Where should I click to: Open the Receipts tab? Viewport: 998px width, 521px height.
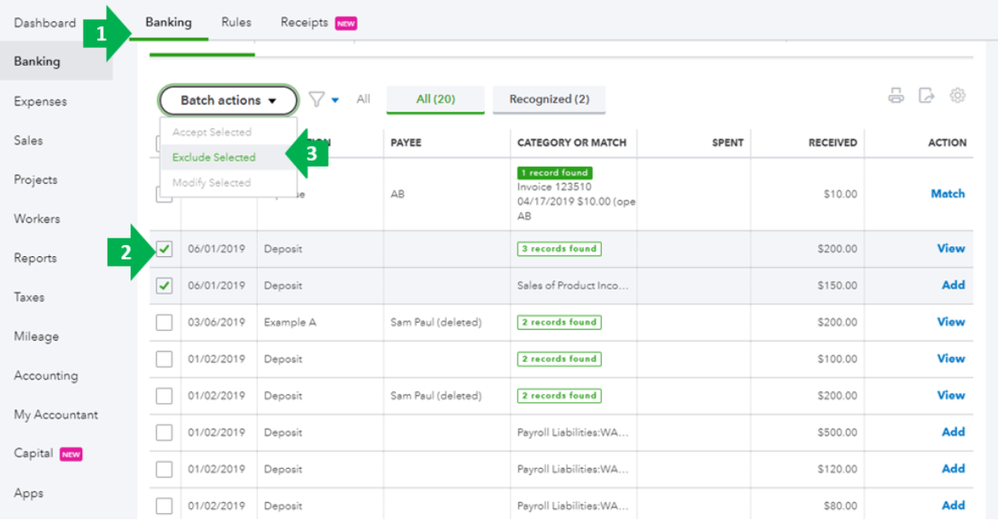tap(304, 22)
